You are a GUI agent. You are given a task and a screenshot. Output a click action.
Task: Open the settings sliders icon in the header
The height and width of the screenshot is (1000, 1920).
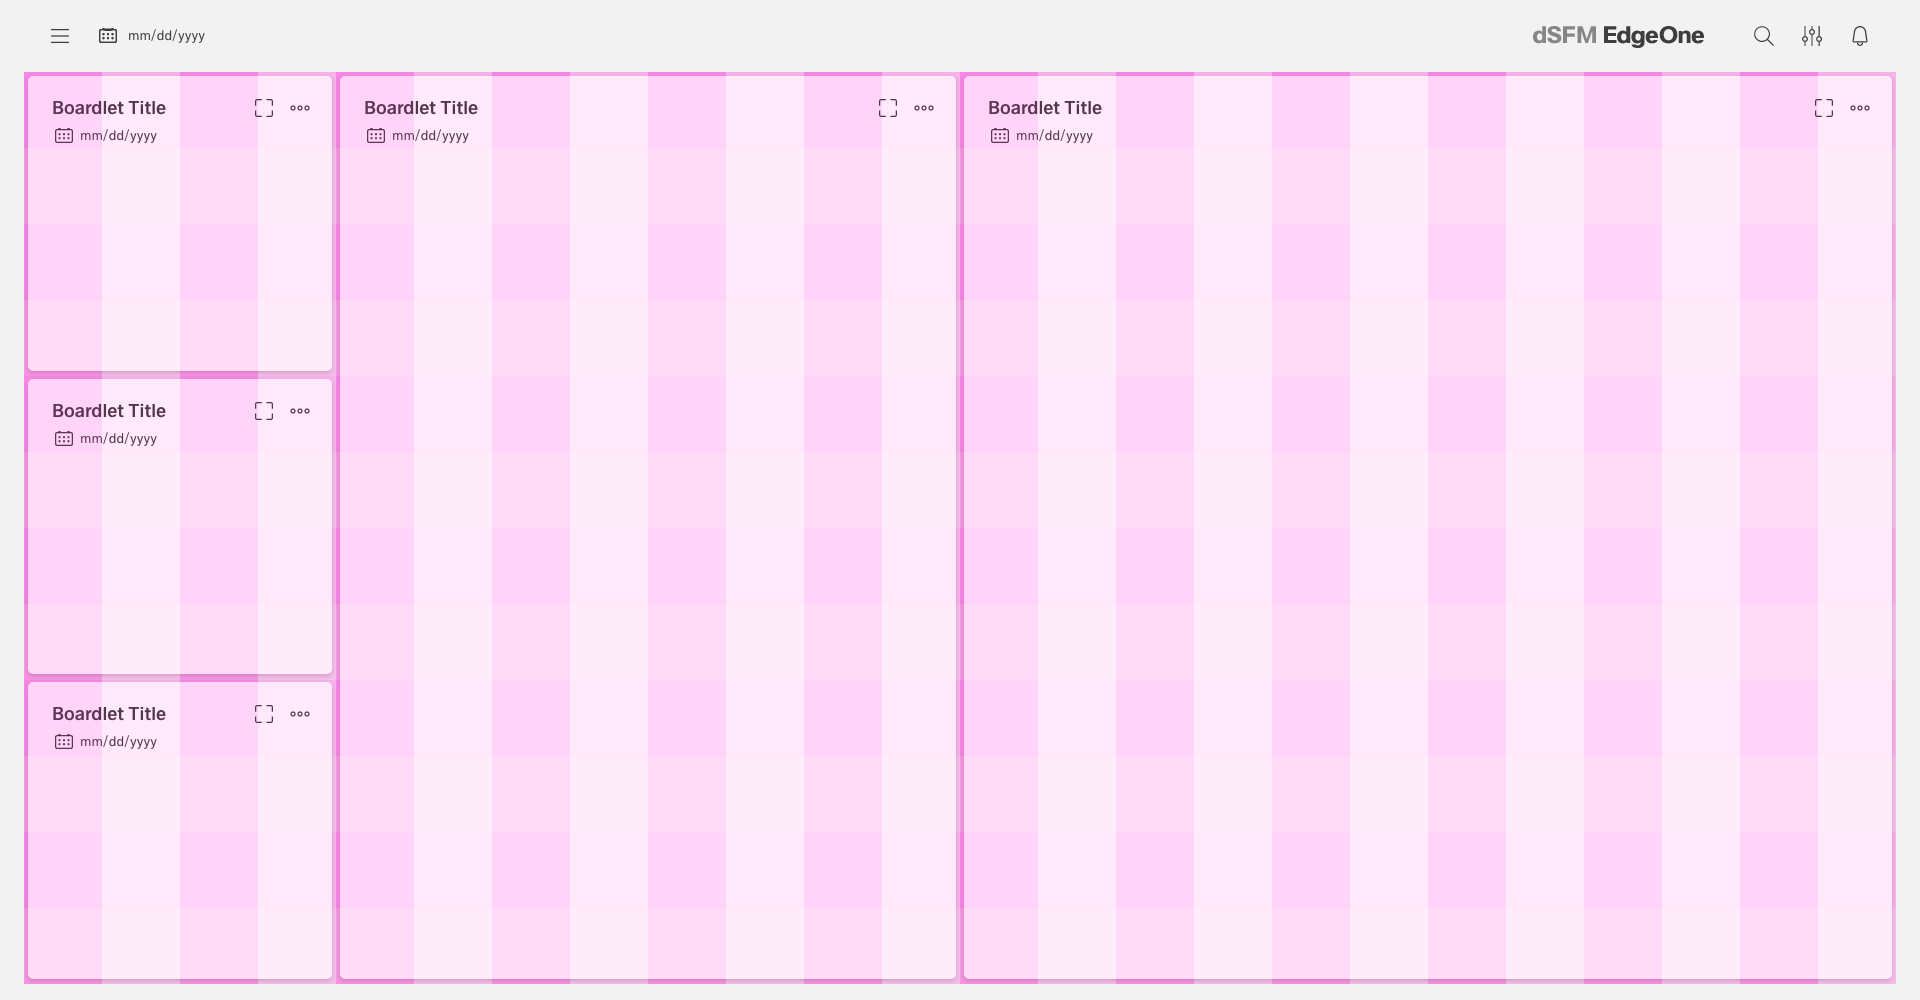pyautogui.click(x=1811, y=36)
